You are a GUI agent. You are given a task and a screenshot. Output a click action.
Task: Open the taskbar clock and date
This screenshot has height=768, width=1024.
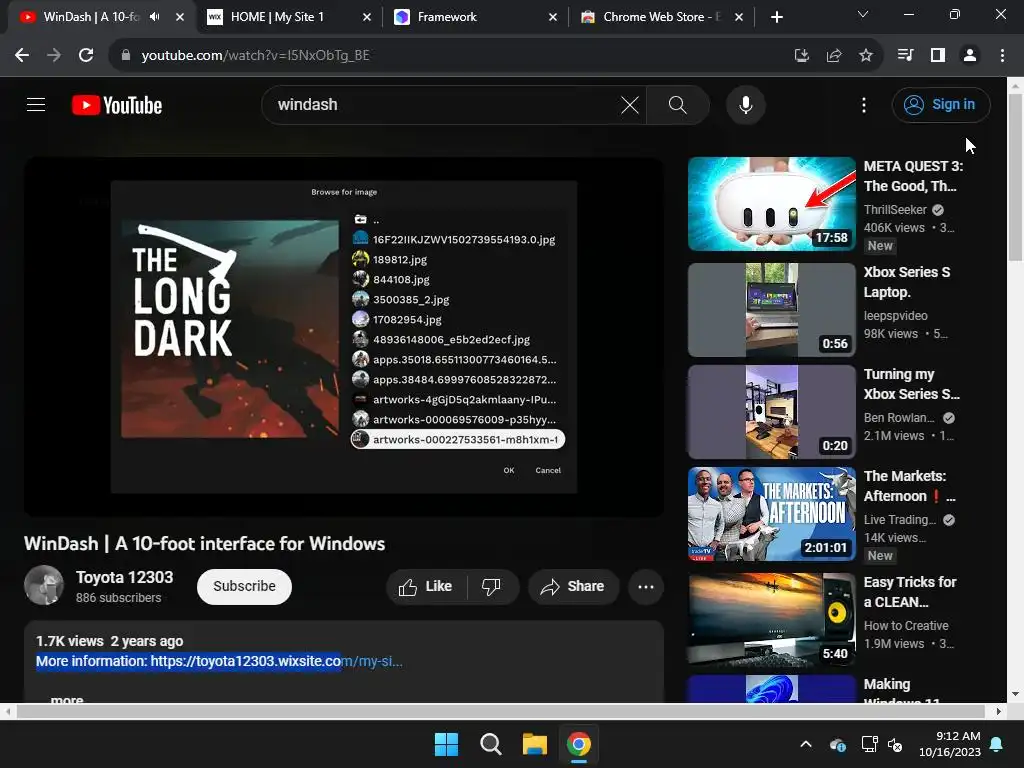tap(950, 744)
